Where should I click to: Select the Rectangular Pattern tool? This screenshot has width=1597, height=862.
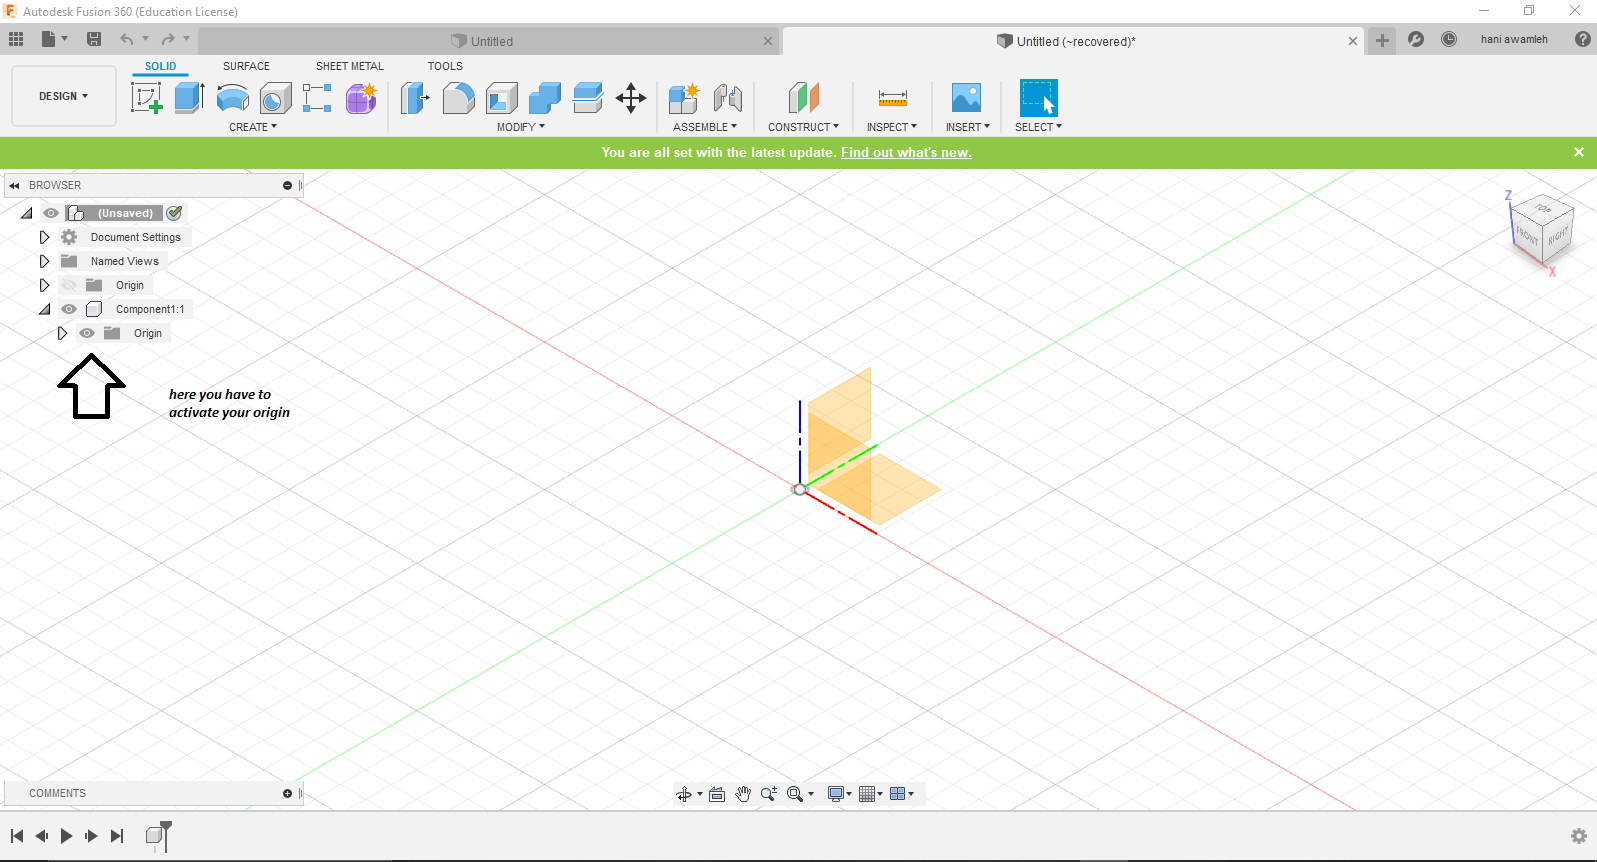click(317, 98)
